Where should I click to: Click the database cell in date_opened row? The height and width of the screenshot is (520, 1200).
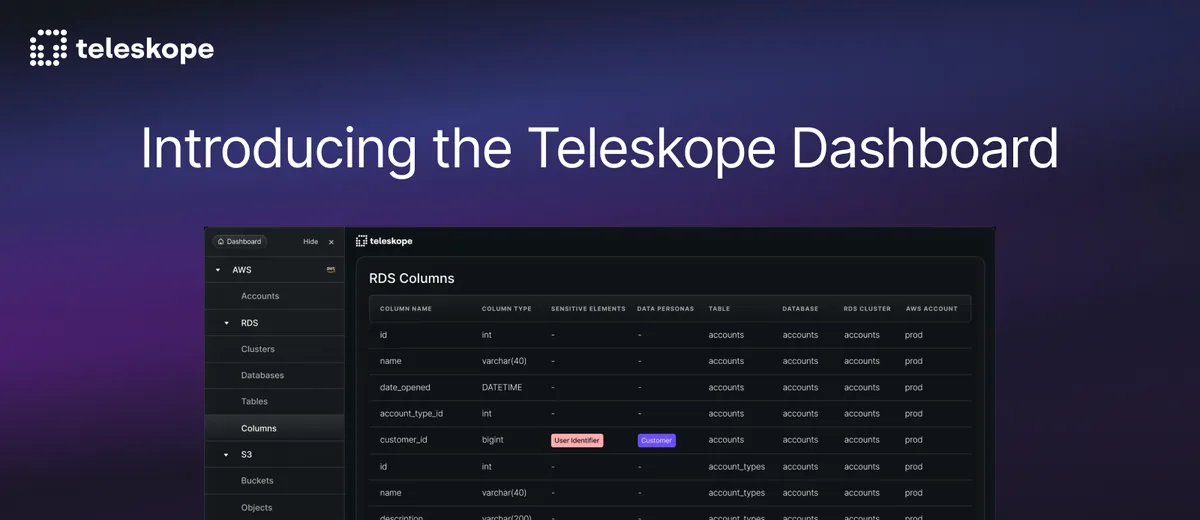(x=800, y=387)
